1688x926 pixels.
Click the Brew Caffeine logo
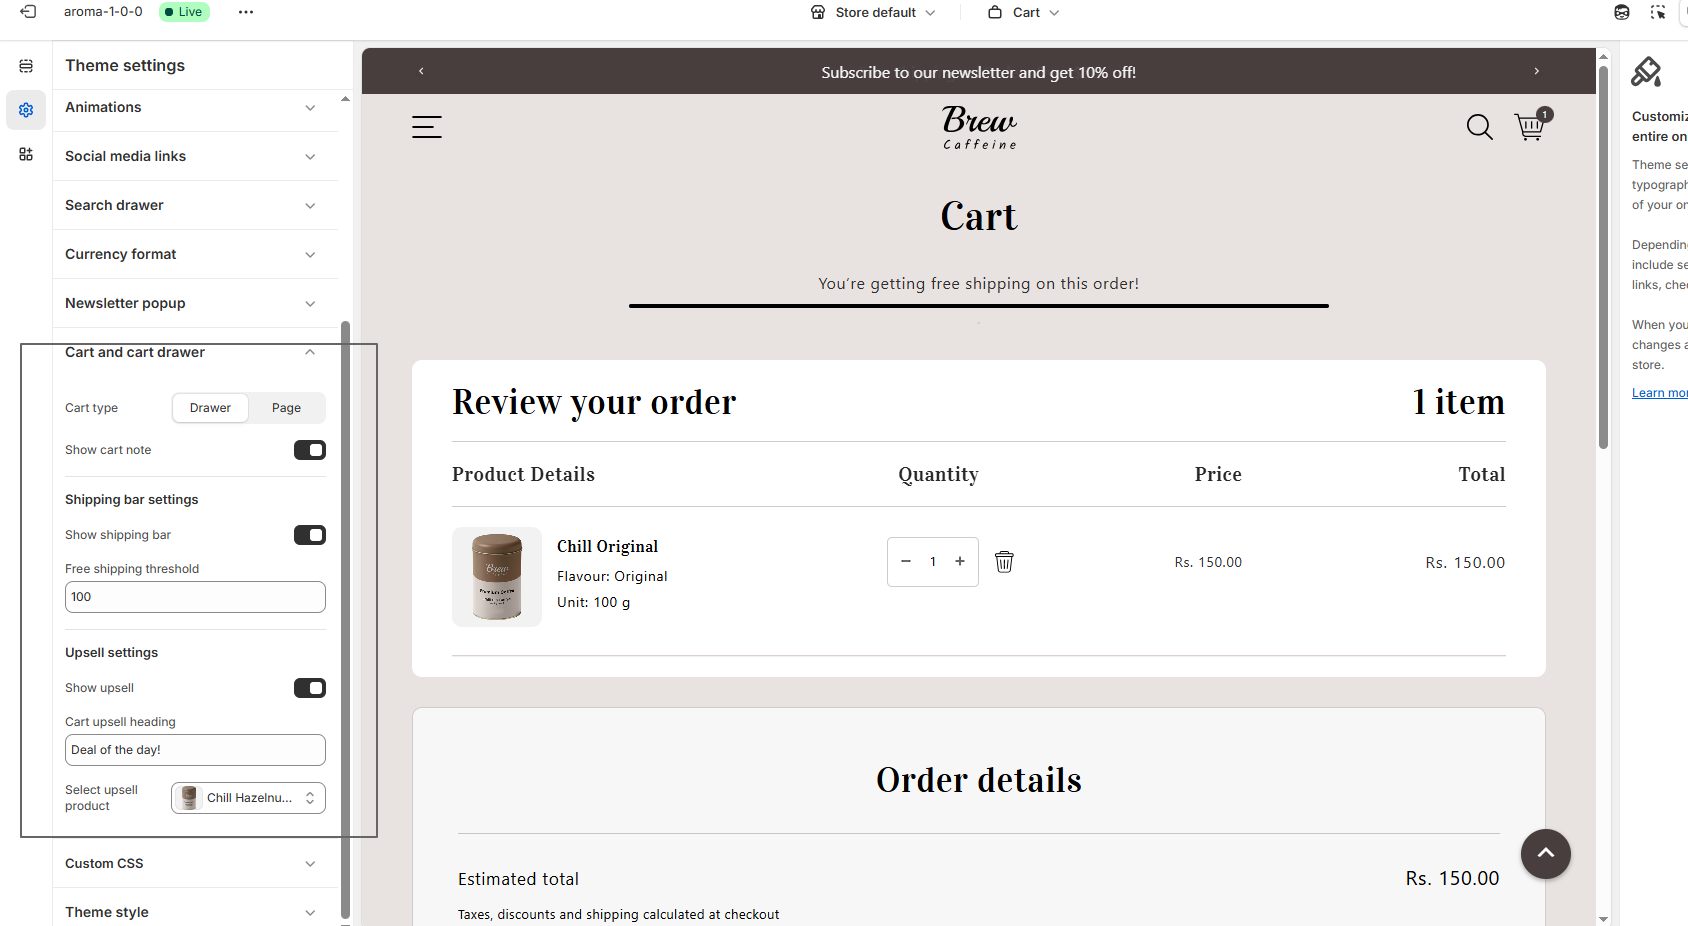pyautogui.click(x=979, y=128)
